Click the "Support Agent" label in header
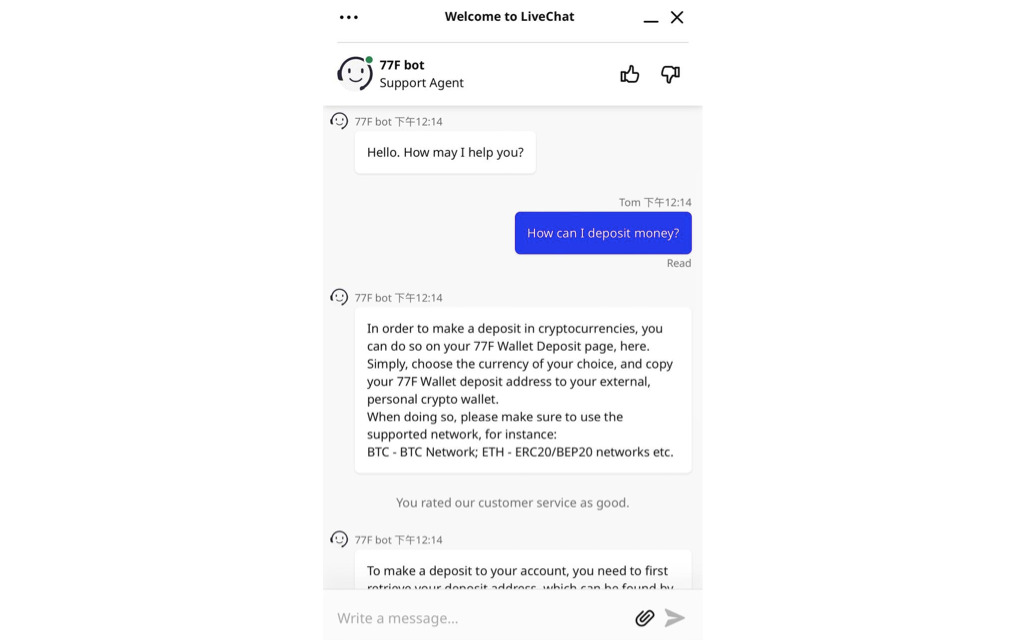 tap(421, 83)
